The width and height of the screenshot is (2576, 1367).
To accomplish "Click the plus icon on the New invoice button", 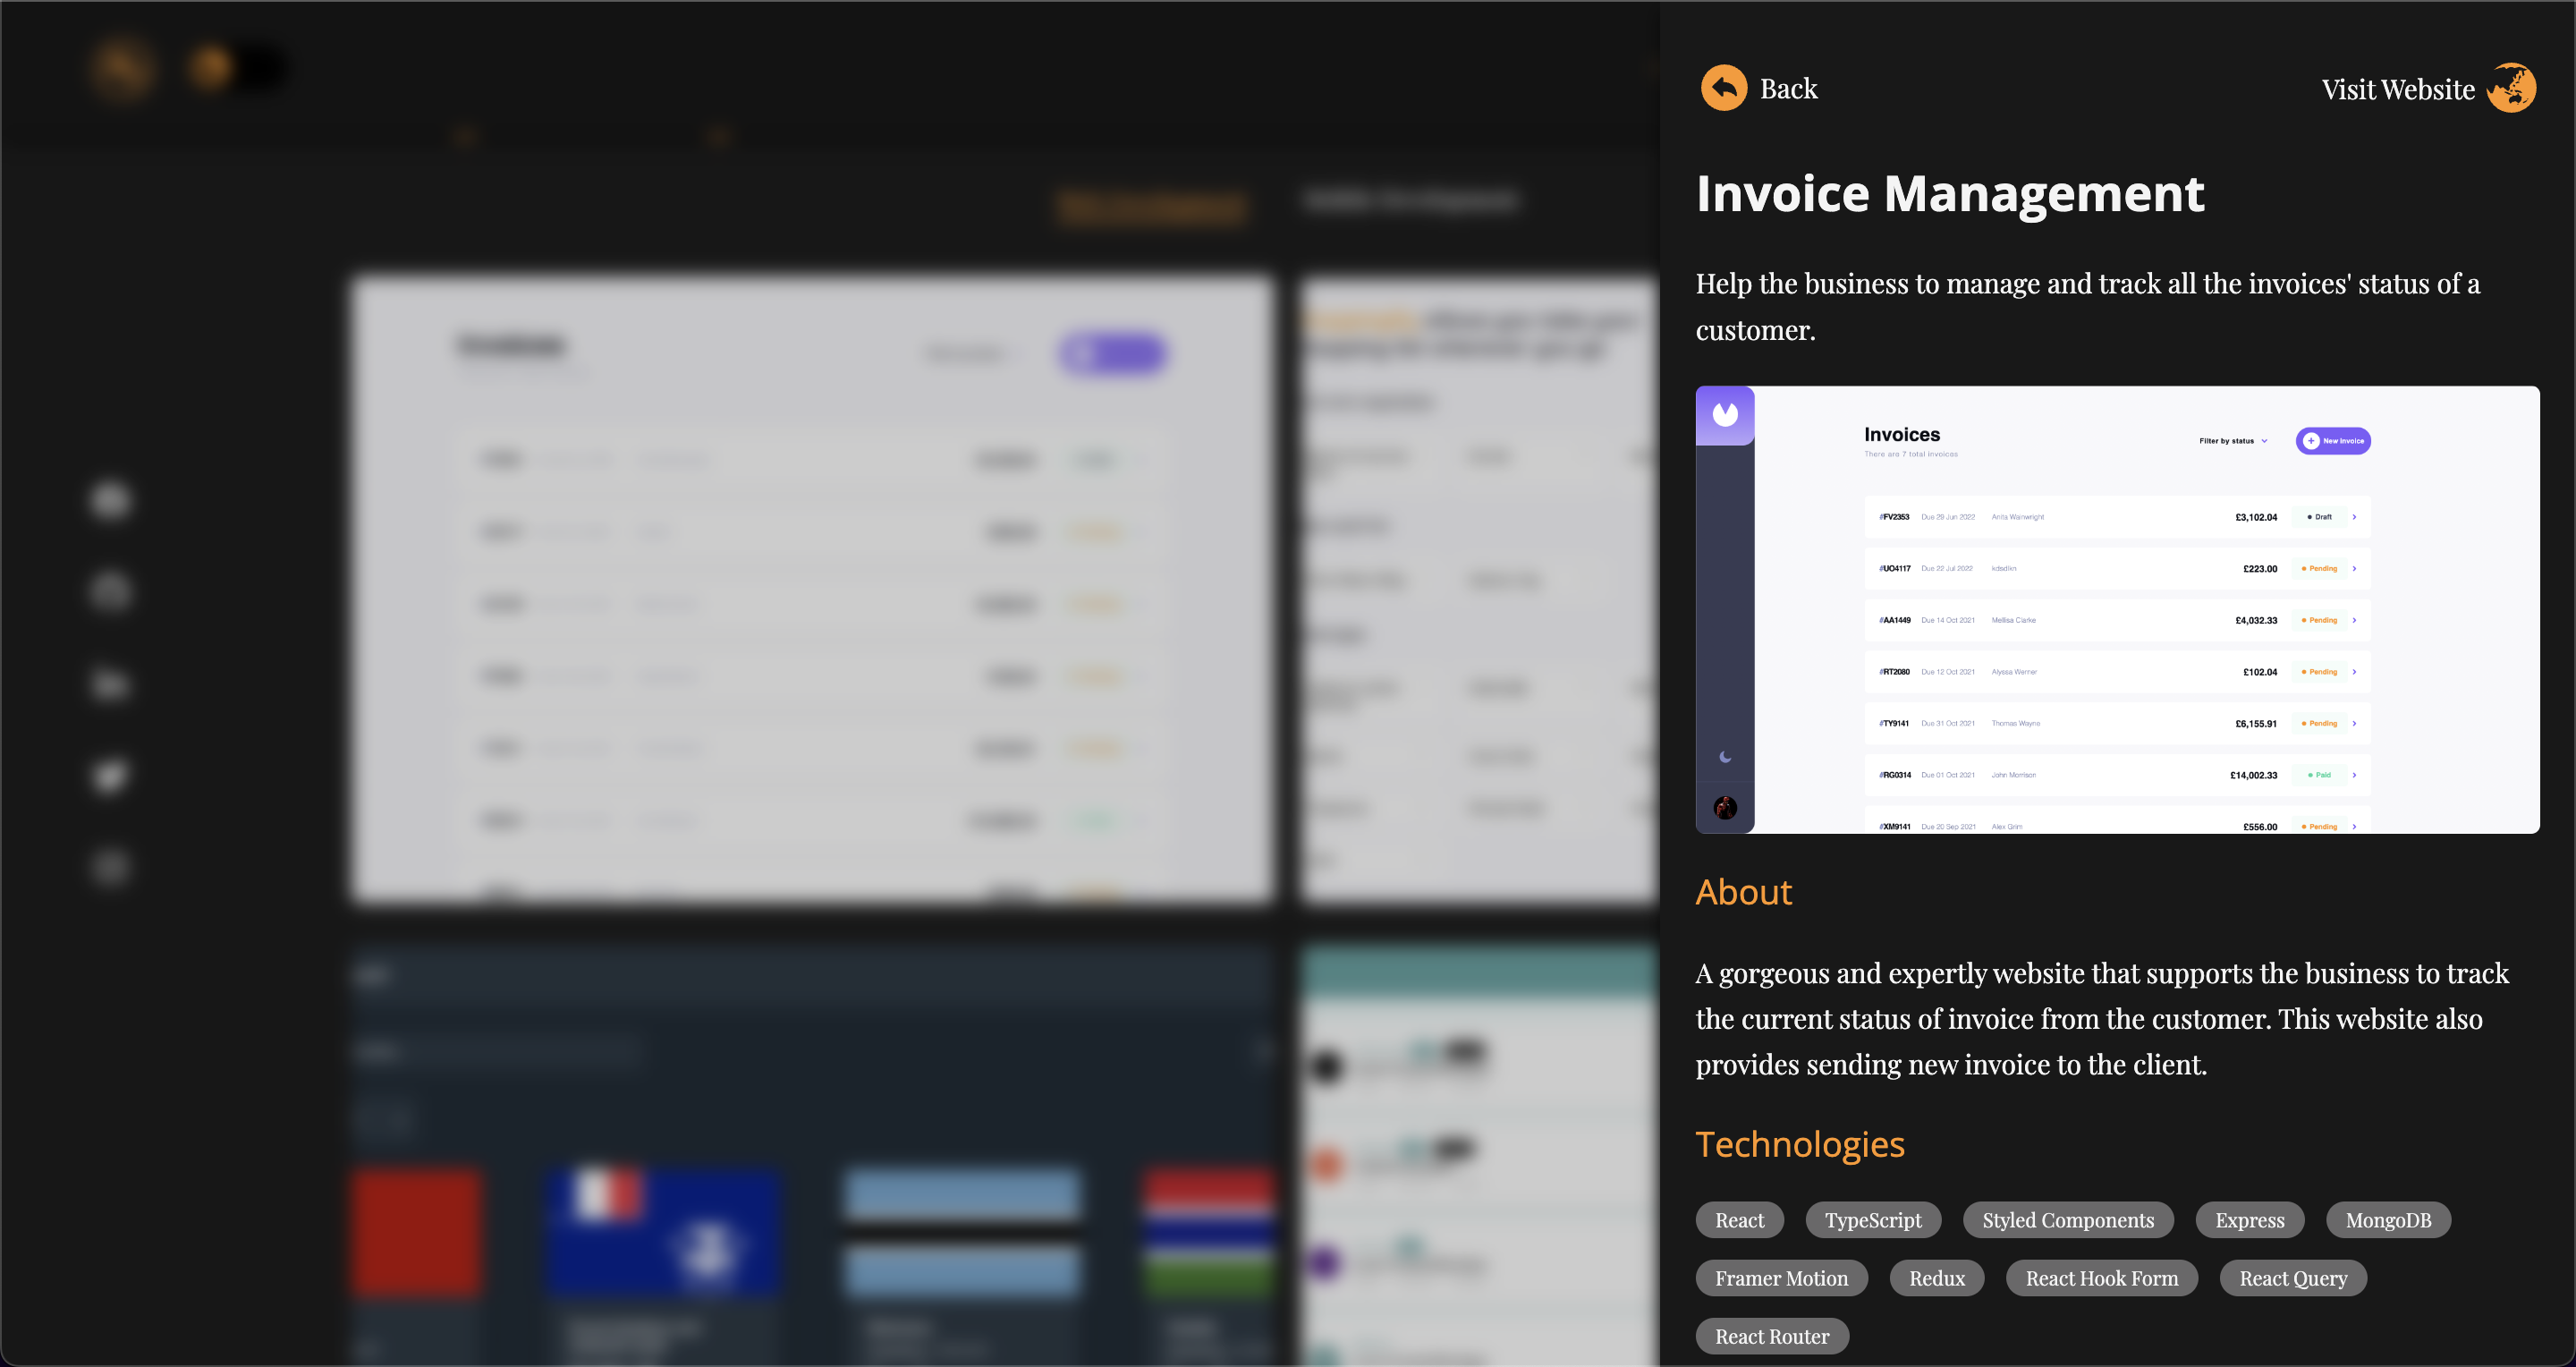I will 2311,440.
